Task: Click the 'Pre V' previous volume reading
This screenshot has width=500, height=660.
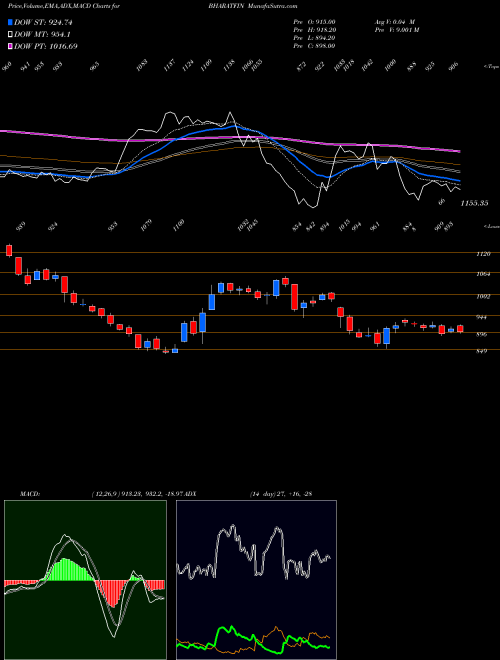Action: (x=396, y=30)
